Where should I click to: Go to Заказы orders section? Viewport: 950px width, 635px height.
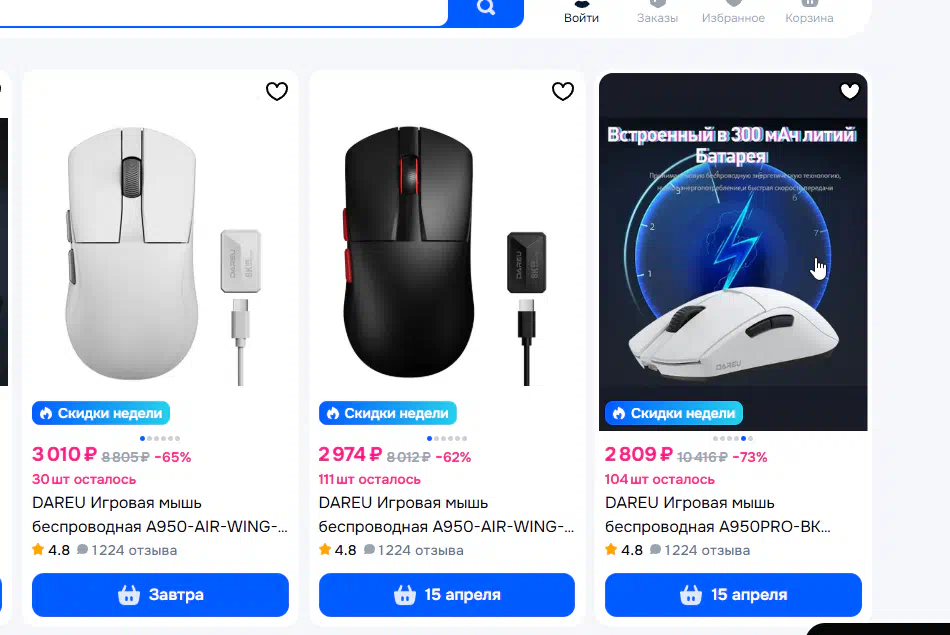[657, 12]
